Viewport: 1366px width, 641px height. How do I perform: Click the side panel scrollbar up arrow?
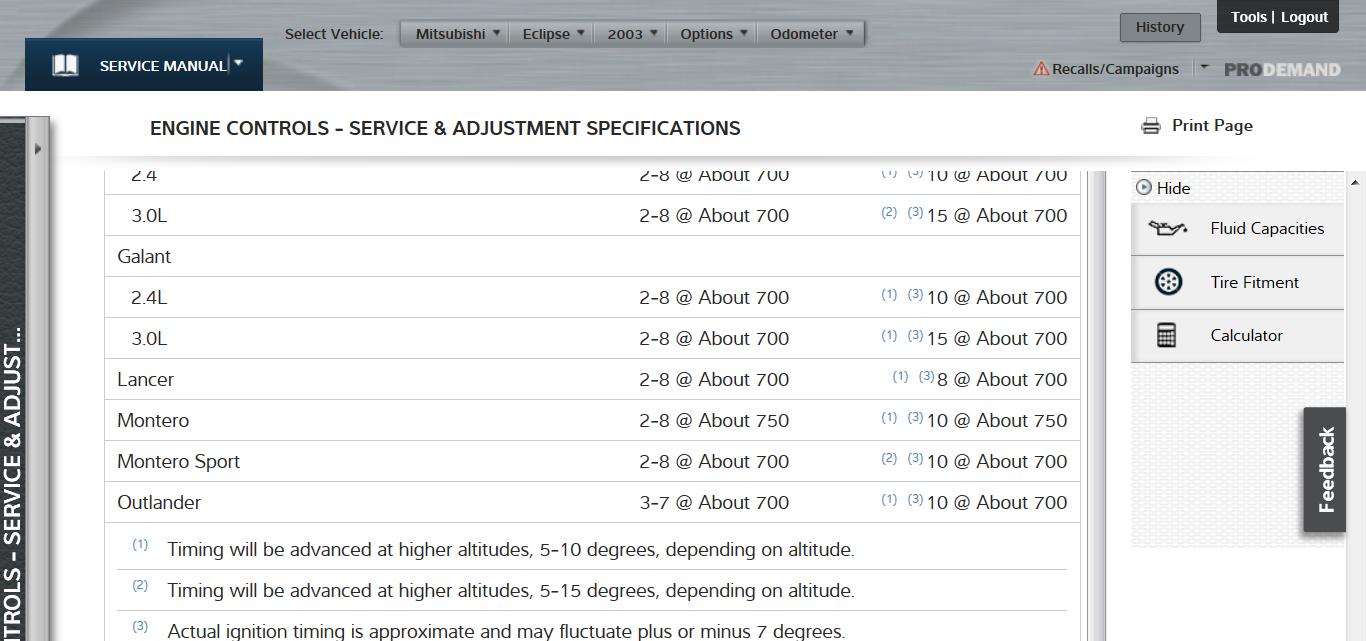[1355, 182]
